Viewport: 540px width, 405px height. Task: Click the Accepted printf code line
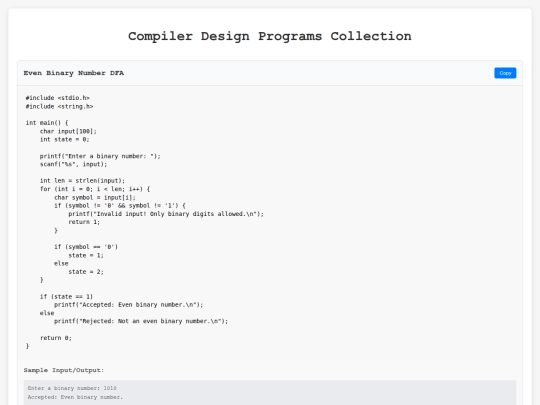point(128,305)
